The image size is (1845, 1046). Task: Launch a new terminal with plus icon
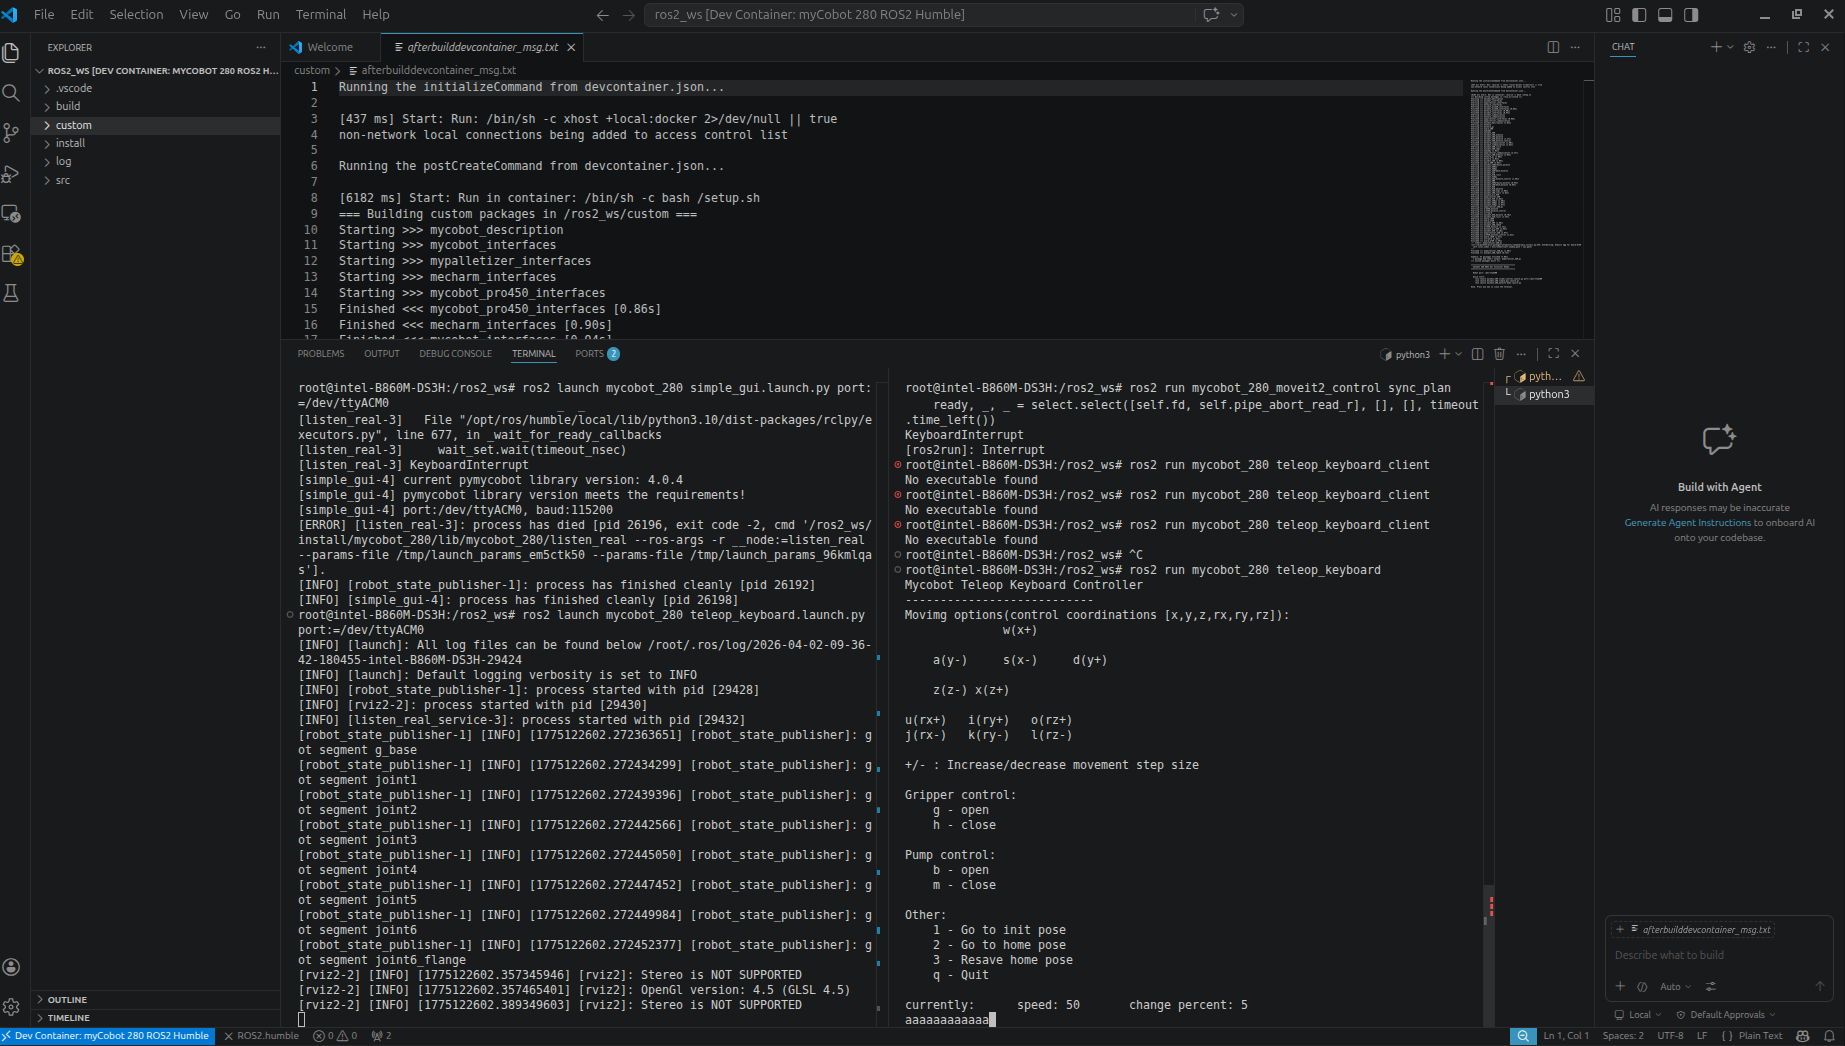[1444, 354]
